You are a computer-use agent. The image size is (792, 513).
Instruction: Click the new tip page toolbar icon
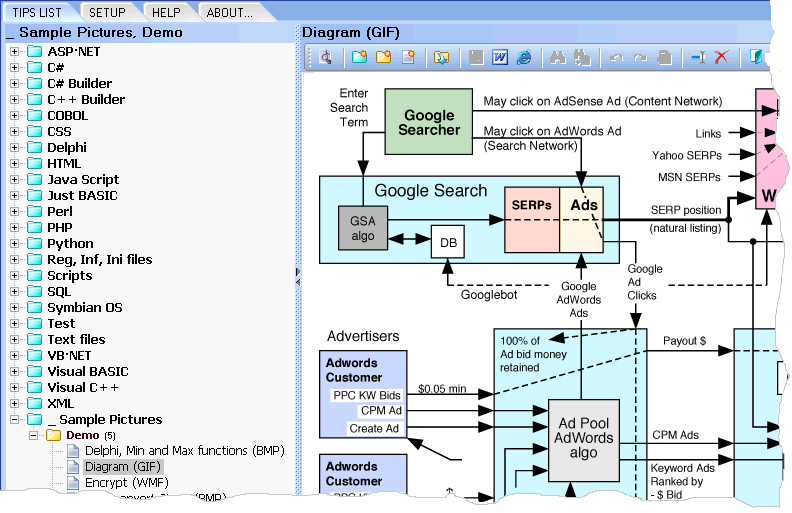click(407, 58)
